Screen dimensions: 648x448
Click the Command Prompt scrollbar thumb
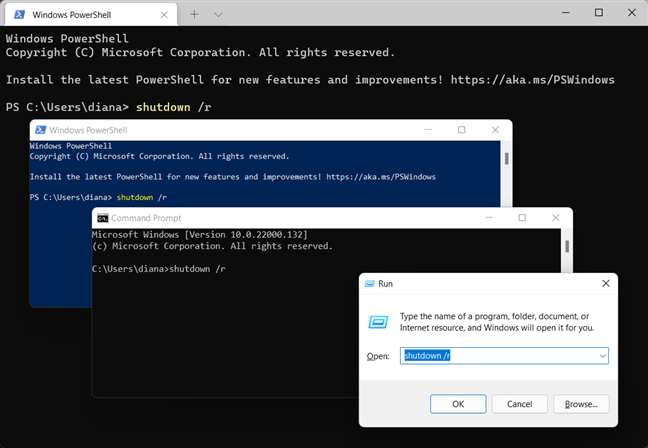pos(567,246)
